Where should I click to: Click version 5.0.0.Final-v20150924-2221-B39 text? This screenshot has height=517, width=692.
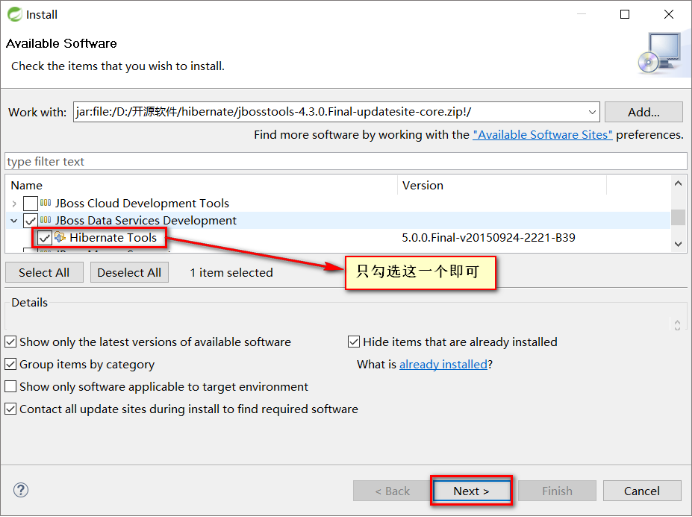tap(488, 238)
